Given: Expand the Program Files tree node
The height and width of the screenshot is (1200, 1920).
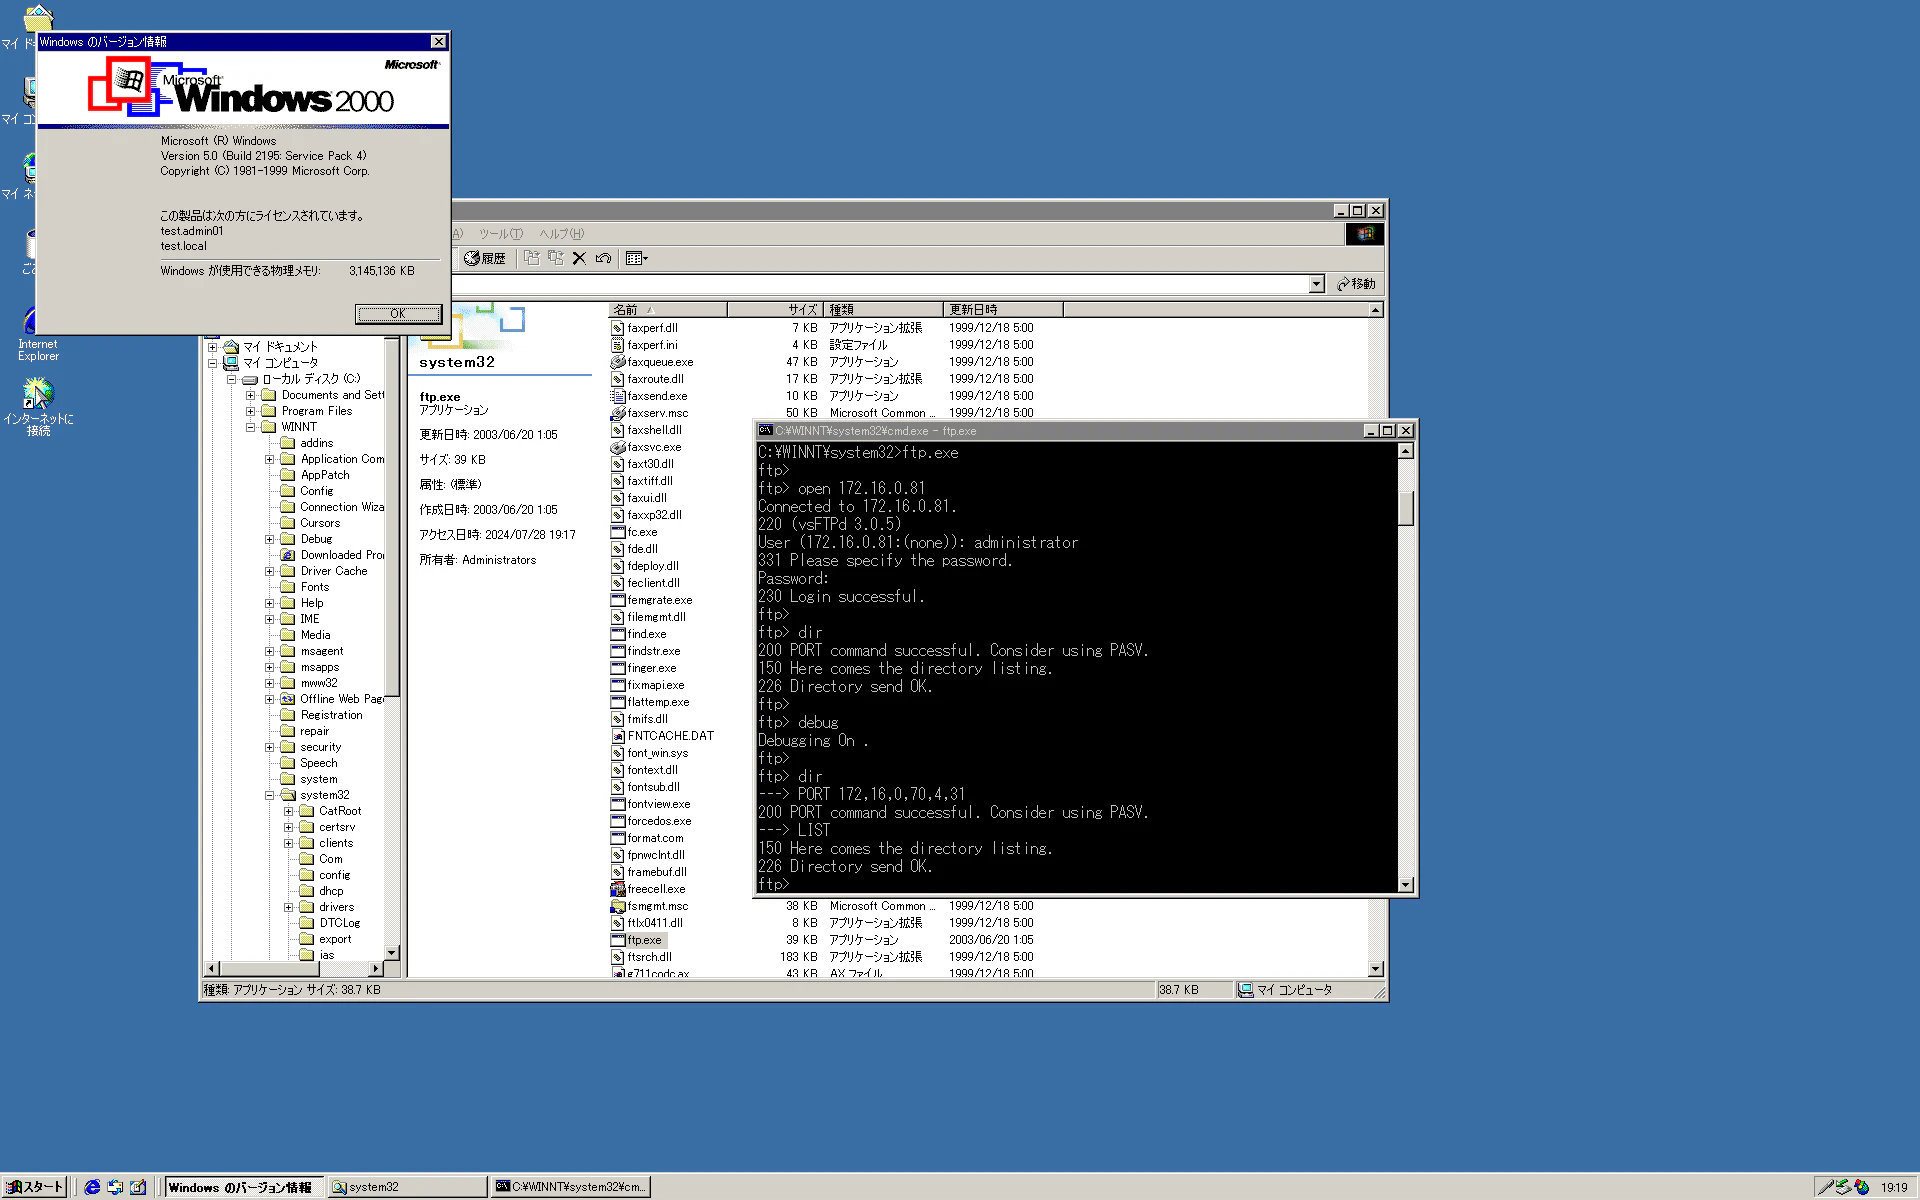Looking at the screenshot, I should [x=251, y=411].
